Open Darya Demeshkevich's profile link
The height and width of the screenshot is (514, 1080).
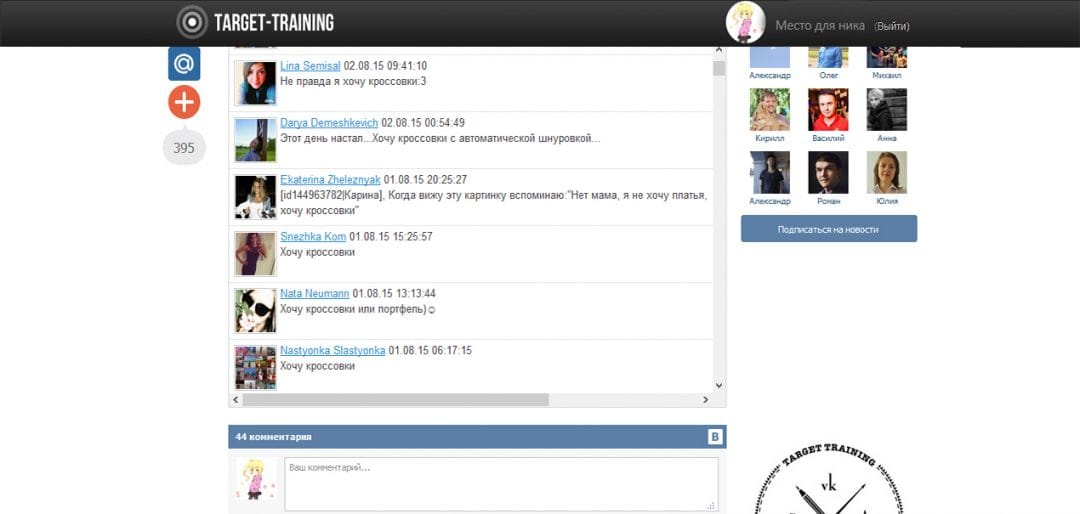point(329,123)
